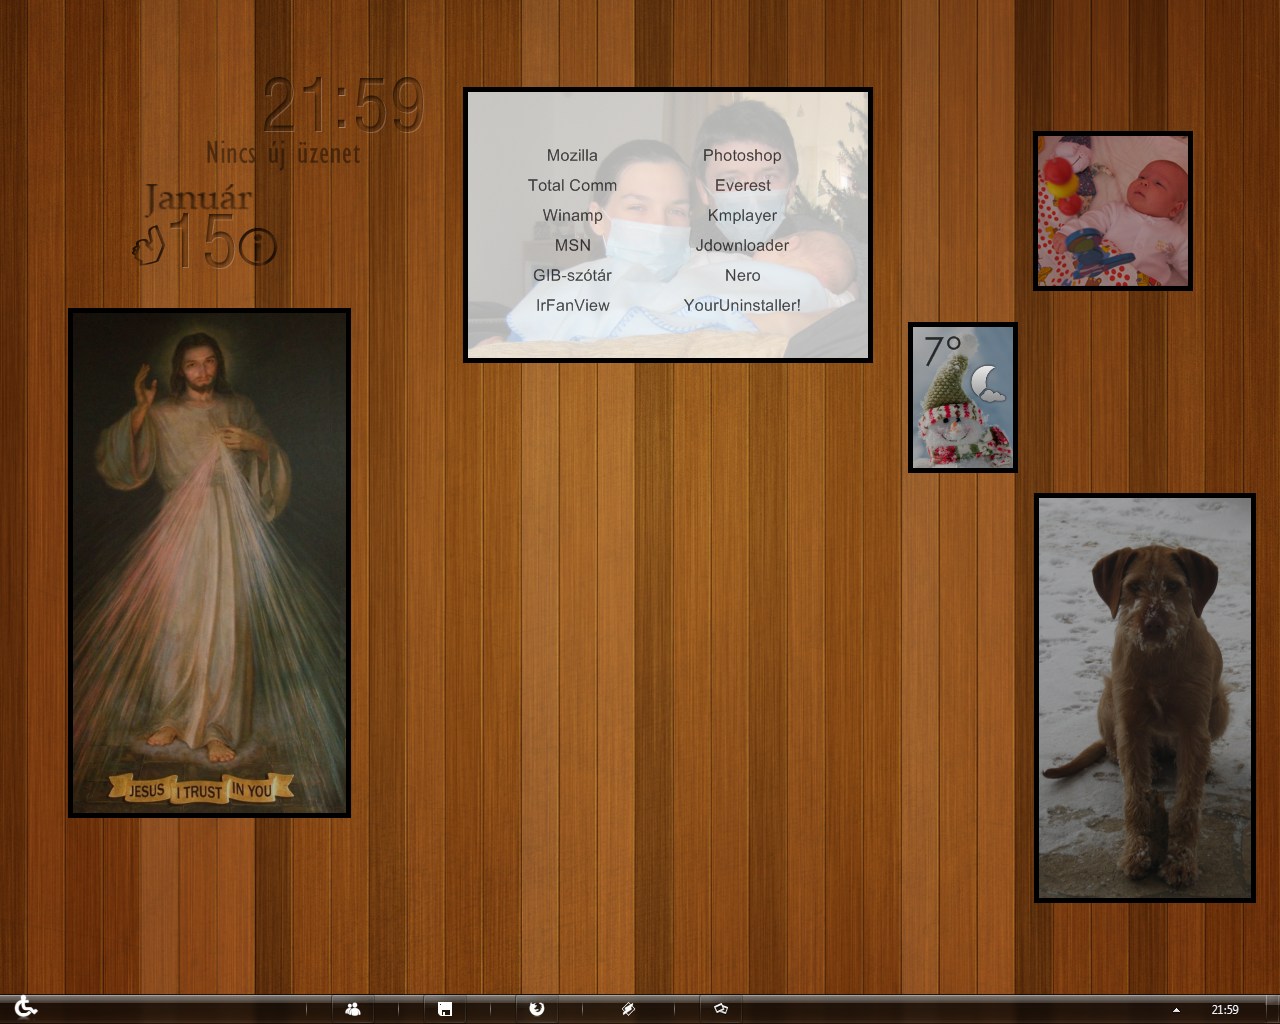Start Winamp from the launcher list
This screenshot has height=1024, width=1280.
(572, 215)
